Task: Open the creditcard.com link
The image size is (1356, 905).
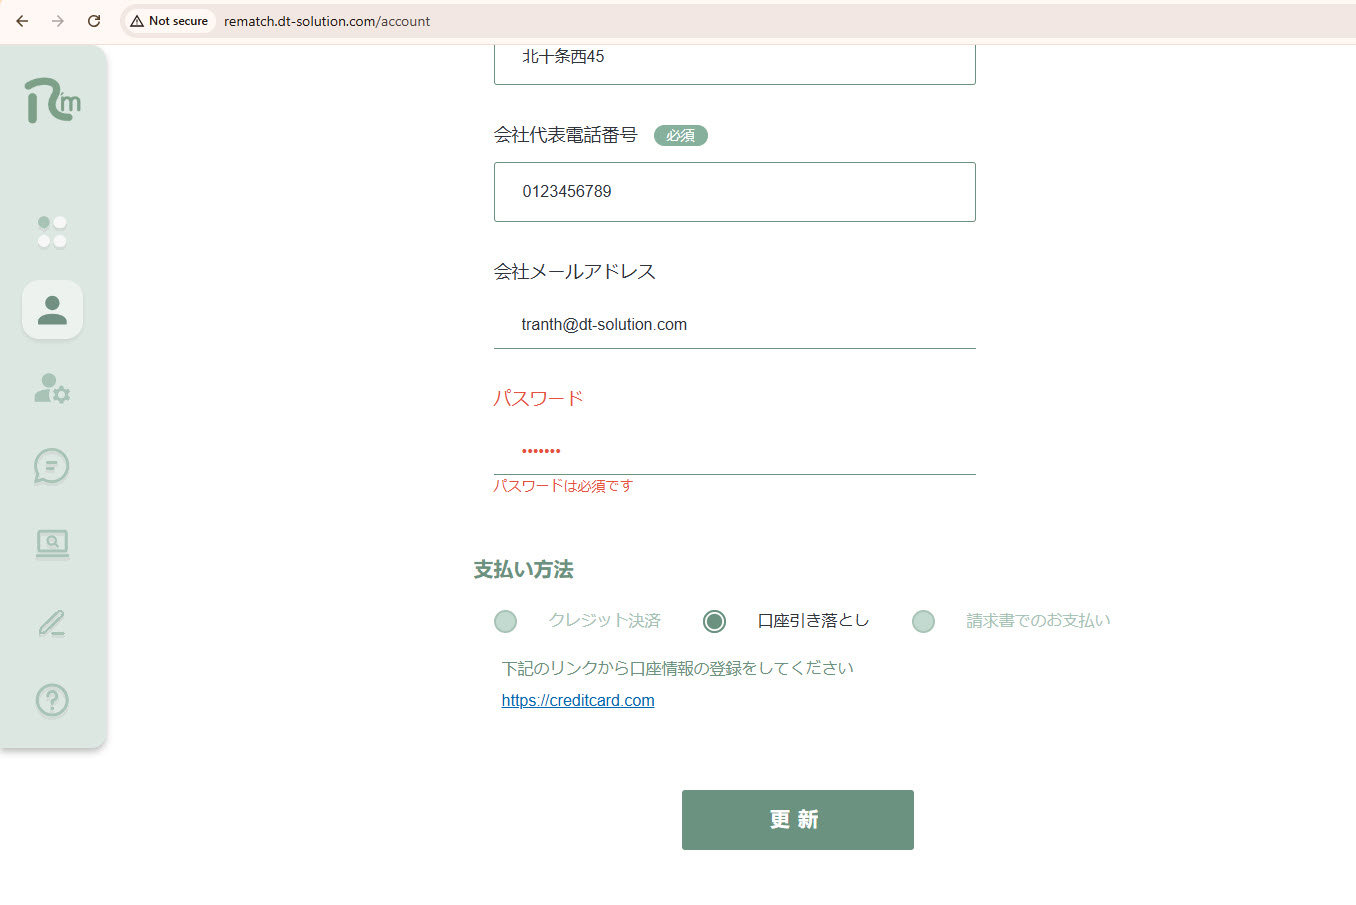Action: [x=578, y=701]
